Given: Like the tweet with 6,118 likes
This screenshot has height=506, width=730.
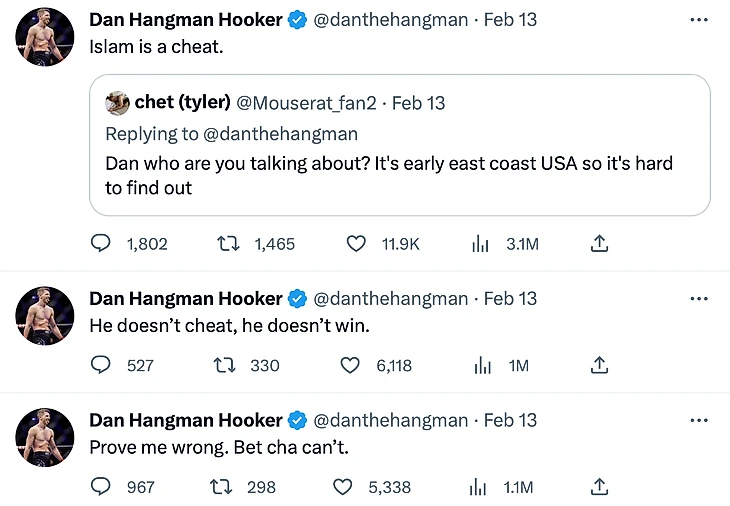Looking at the screenshot, I should pos(350,365).
